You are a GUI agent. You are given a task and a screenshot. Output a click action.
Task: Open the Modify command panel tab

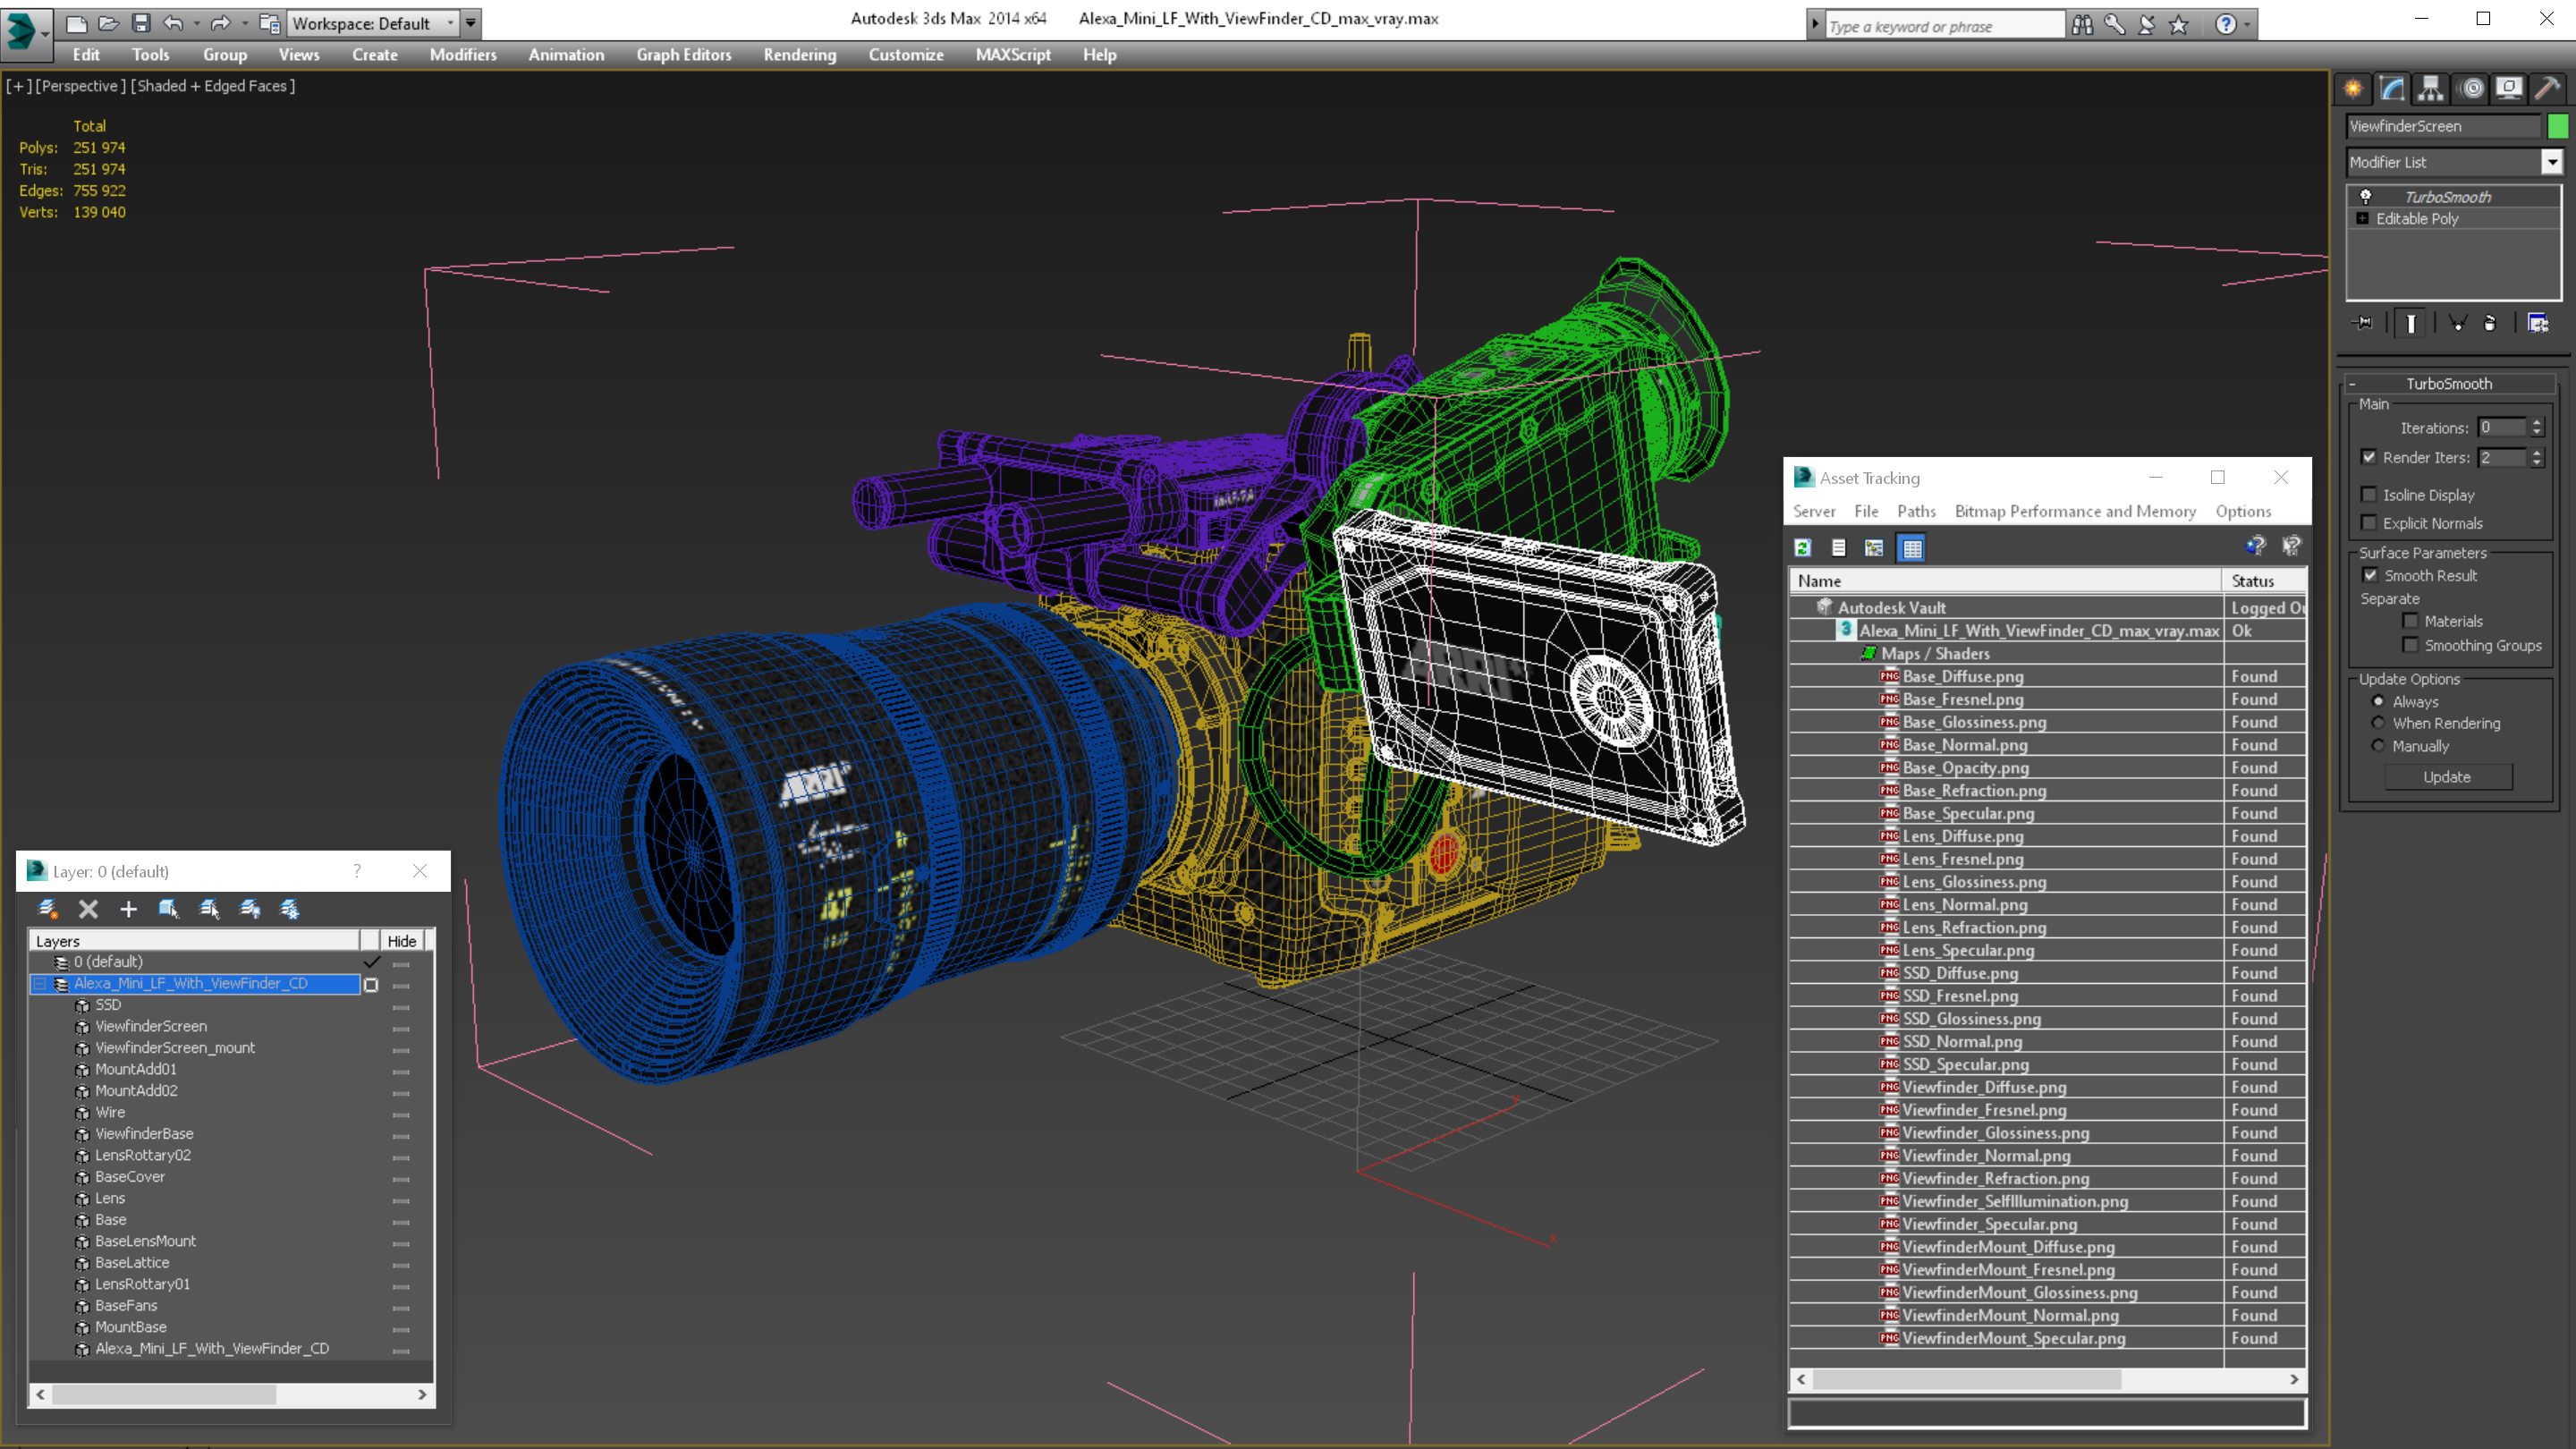tap(2392, 88)
